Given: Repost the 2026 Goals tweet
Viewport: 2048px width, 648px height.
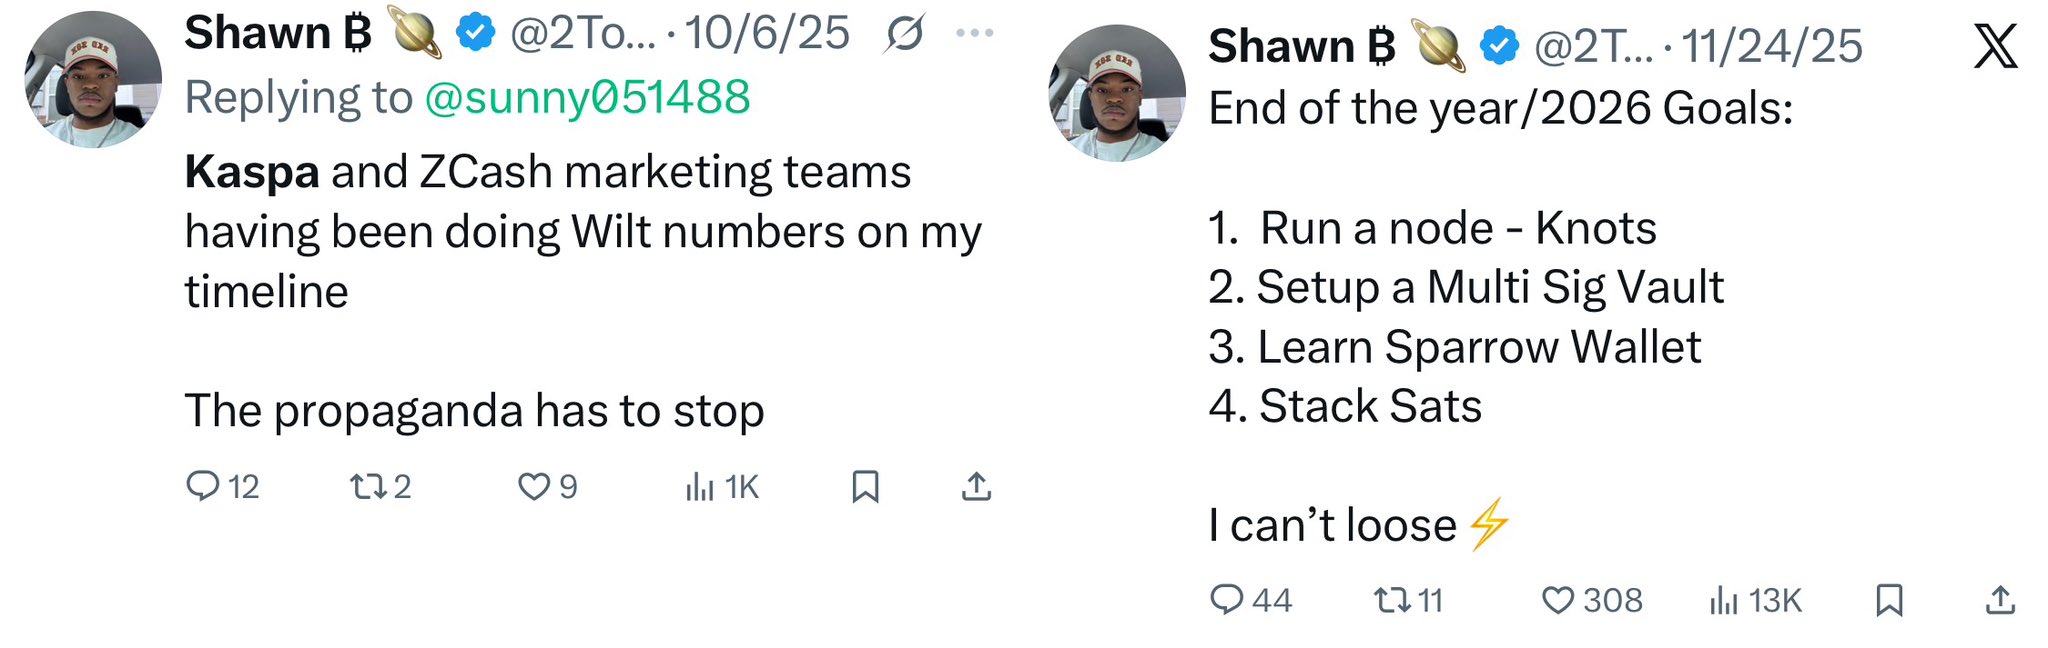Looking at the screenshot, I should [1391, 600].
